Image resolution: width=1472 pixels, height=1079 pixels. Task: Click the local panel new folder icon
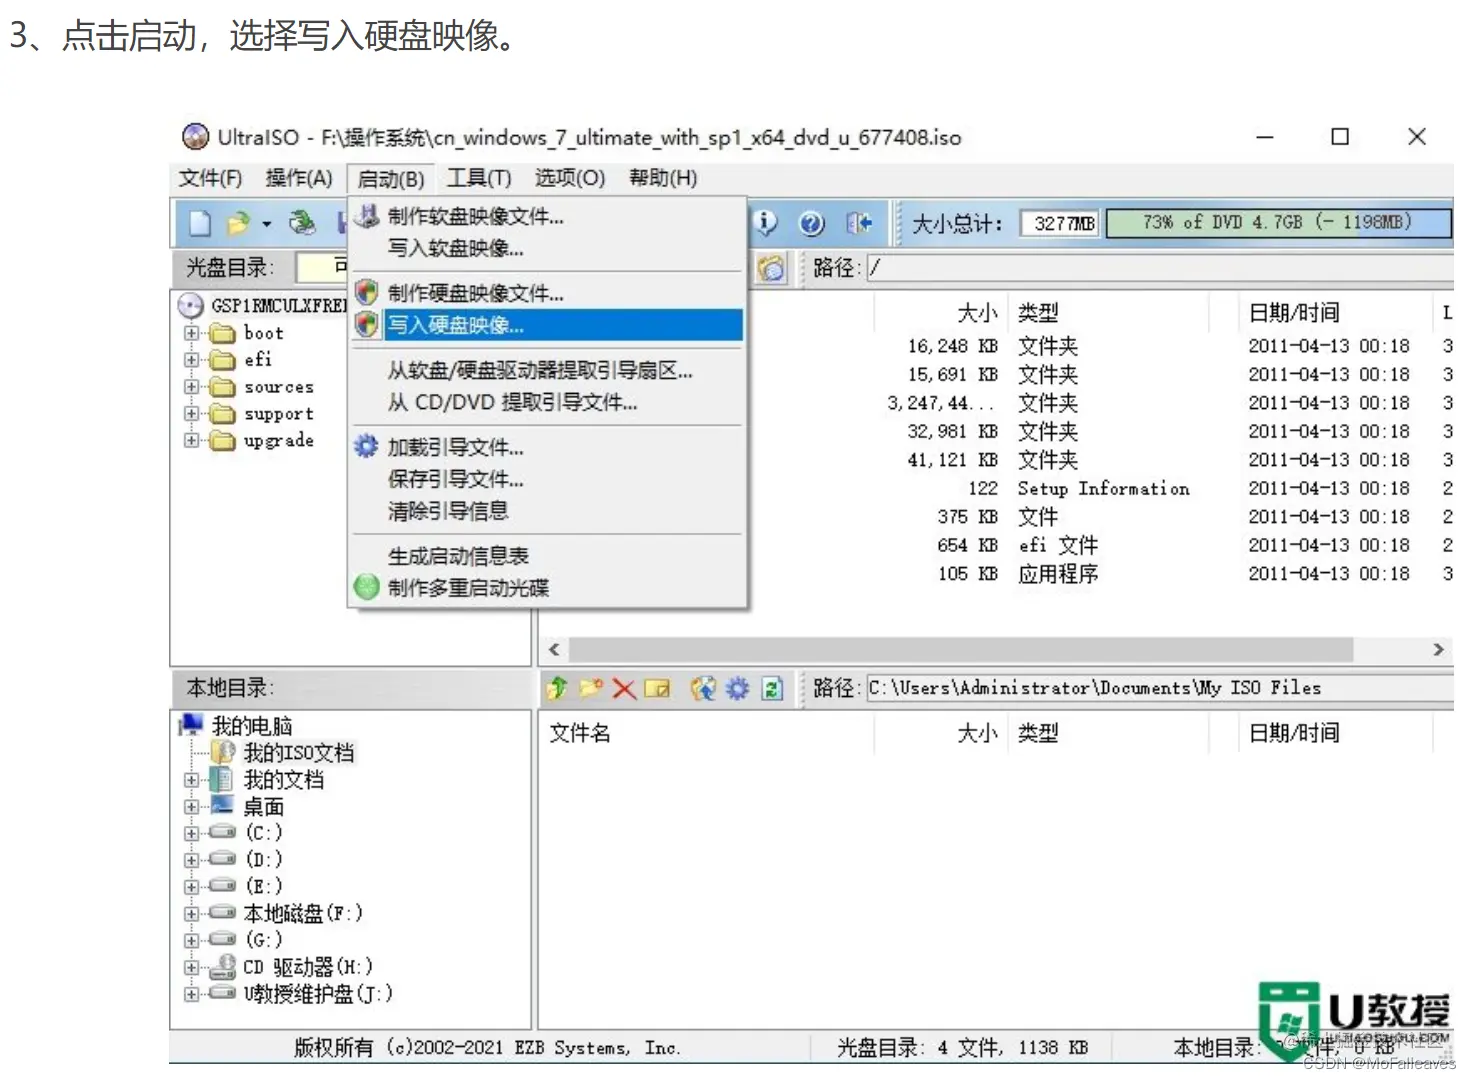click(x=591, y=688)
